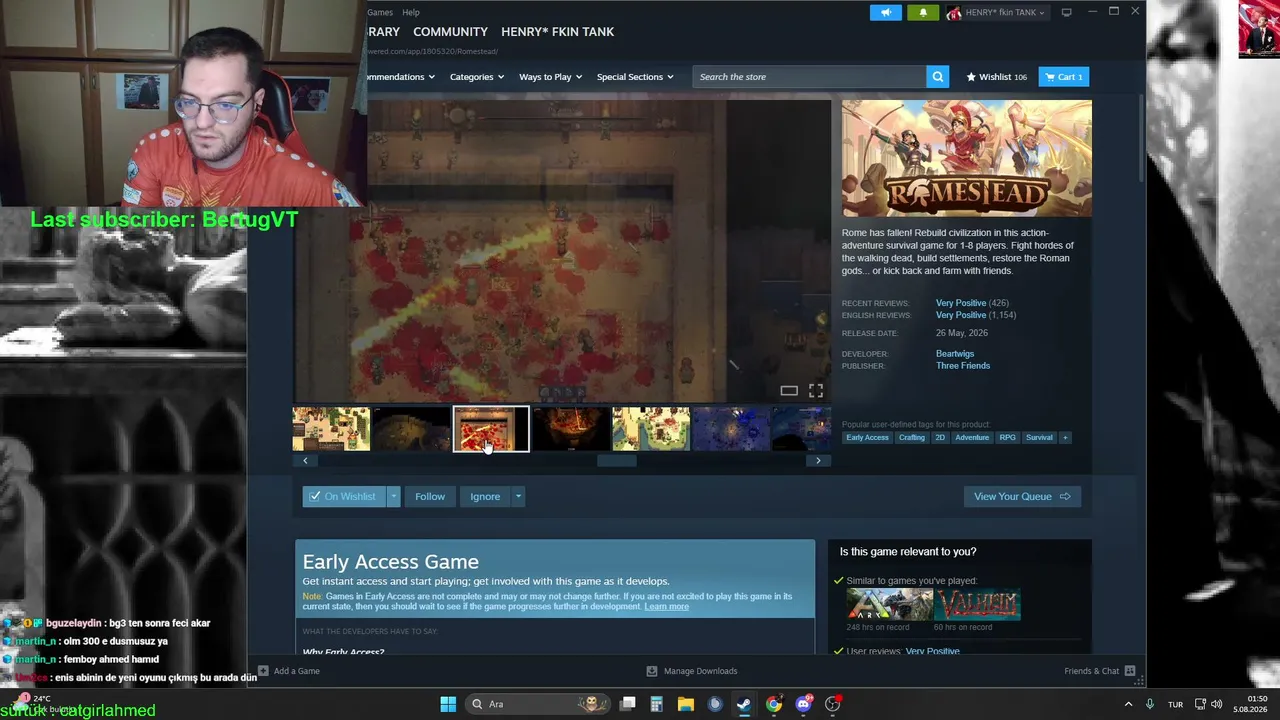Select the Survival tag
The image size is (1280, 720).
coord(1039,437)
